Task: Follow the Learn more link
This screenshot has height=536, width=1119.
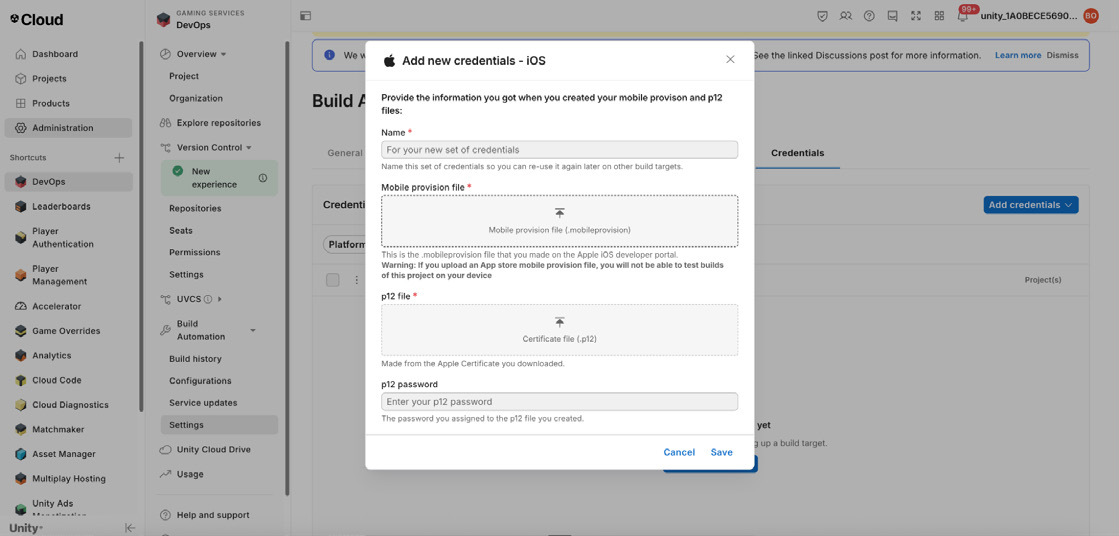Action: [1018, 55]
